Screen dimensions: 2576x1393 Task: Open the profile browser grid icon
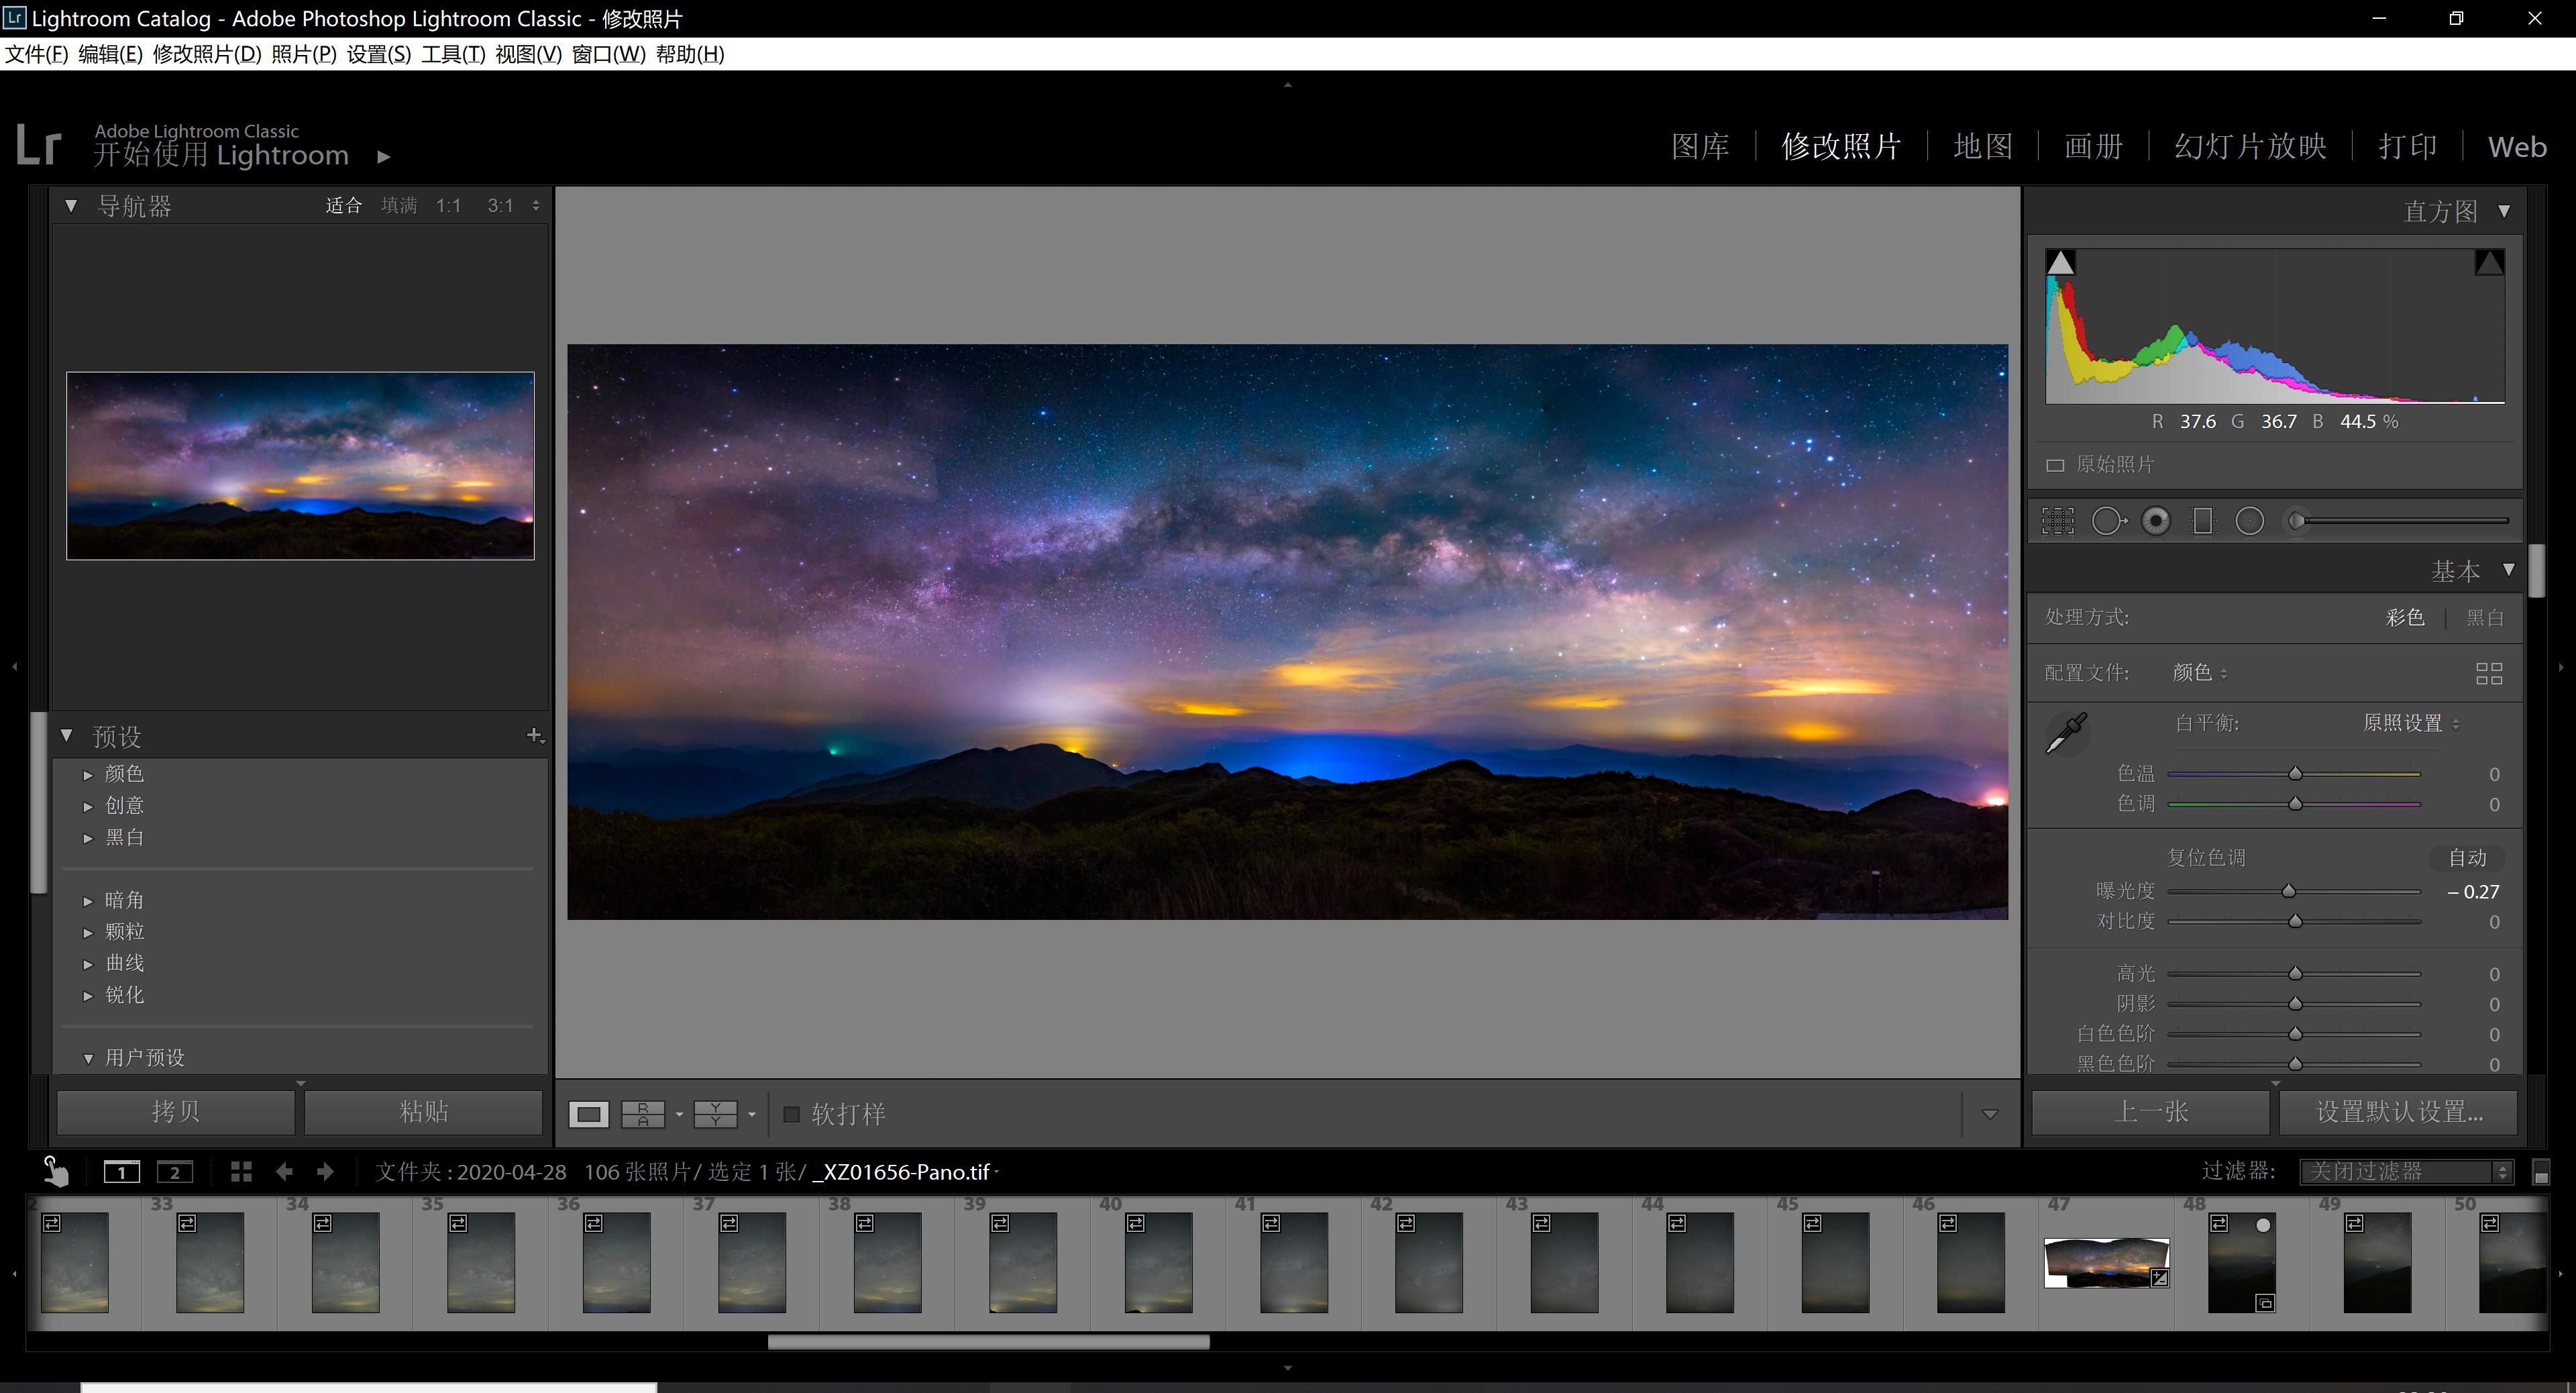coord(2488,673)
